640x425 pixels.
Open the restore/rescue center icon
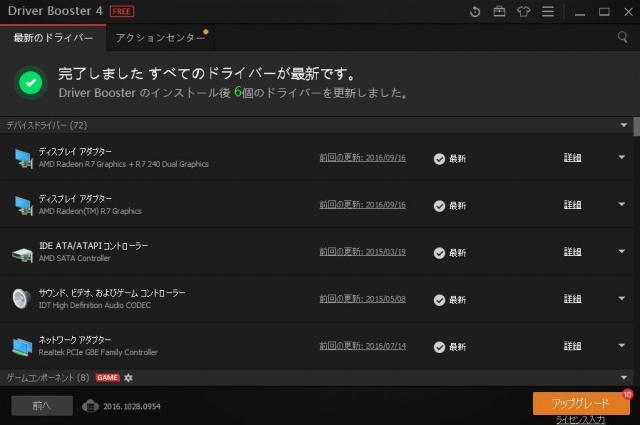click(x=475, y=11)
